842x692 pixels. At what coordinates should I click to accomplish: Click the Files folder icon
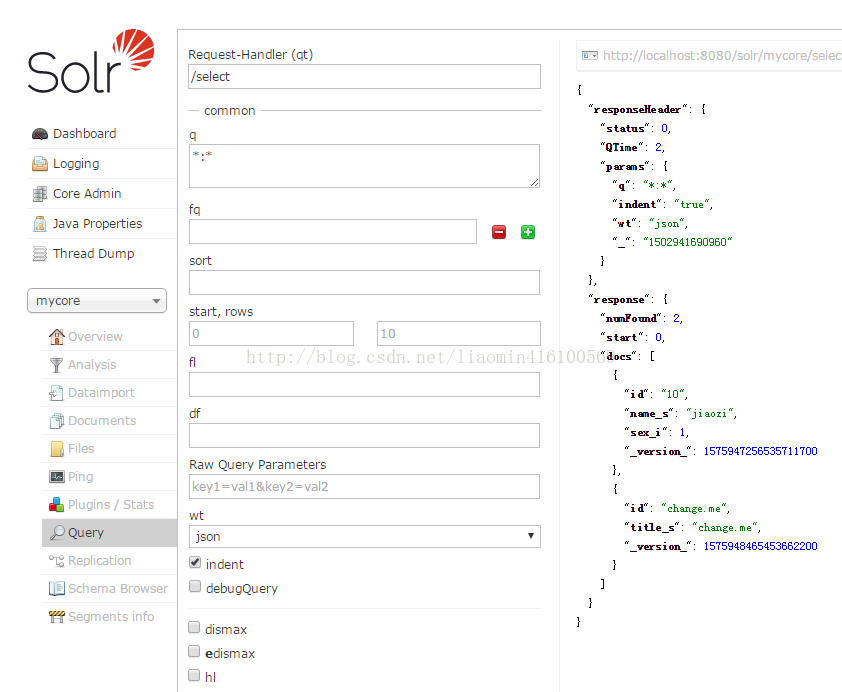click(x=57, y=449)
